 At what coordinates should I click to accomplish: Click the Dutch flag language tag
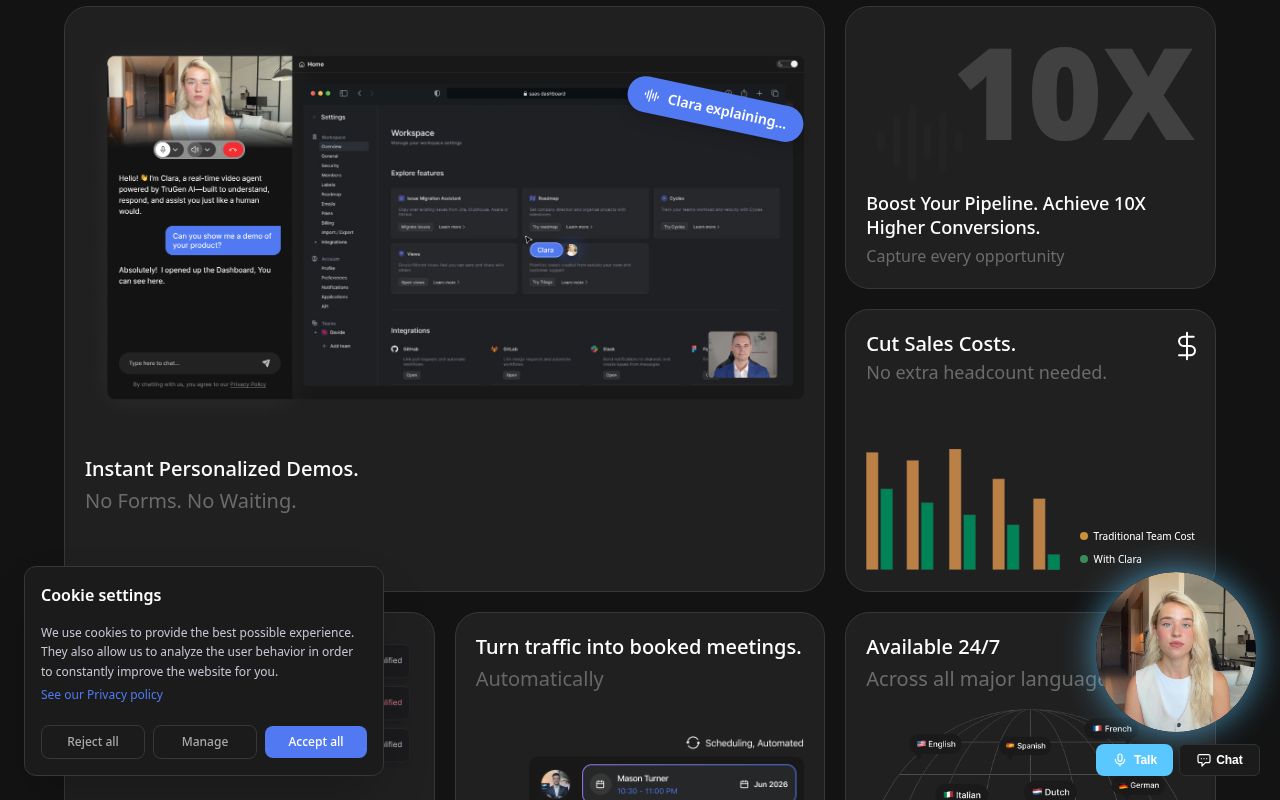(x=1051, y=792)
